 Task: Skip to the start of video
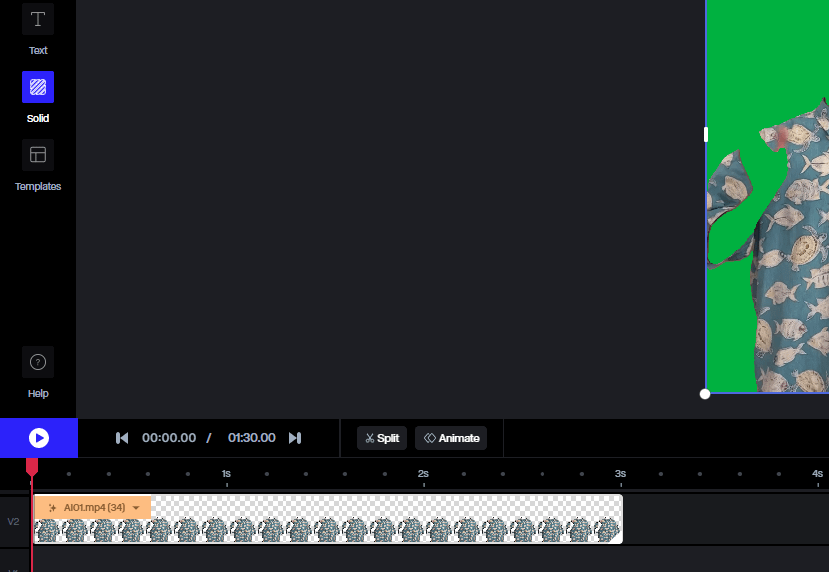click(x=122, y=438)
